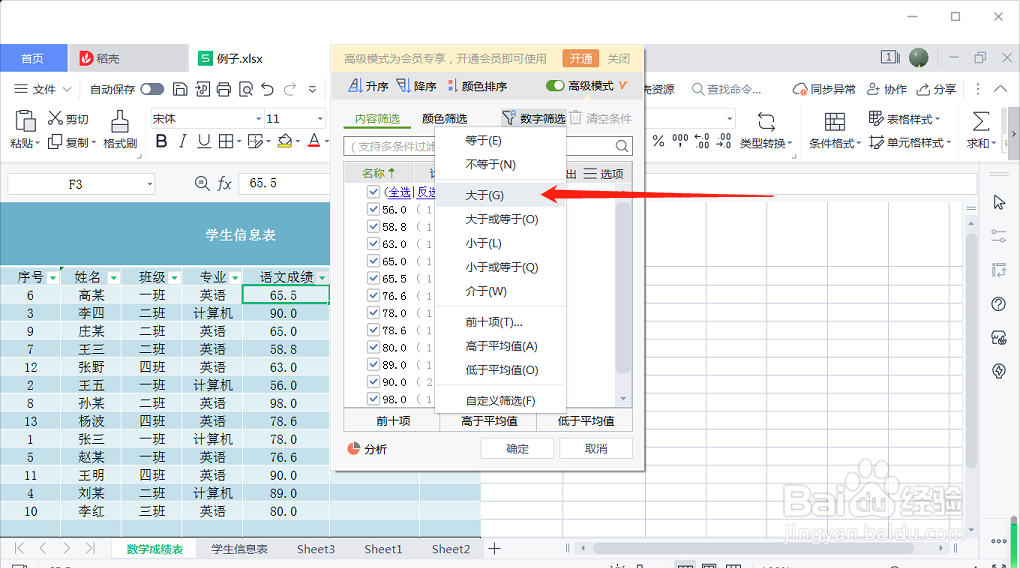Uncheck the 98.0 value checkbox
The height and width of the screenshot is (568, 1020).
click(373, 399)
